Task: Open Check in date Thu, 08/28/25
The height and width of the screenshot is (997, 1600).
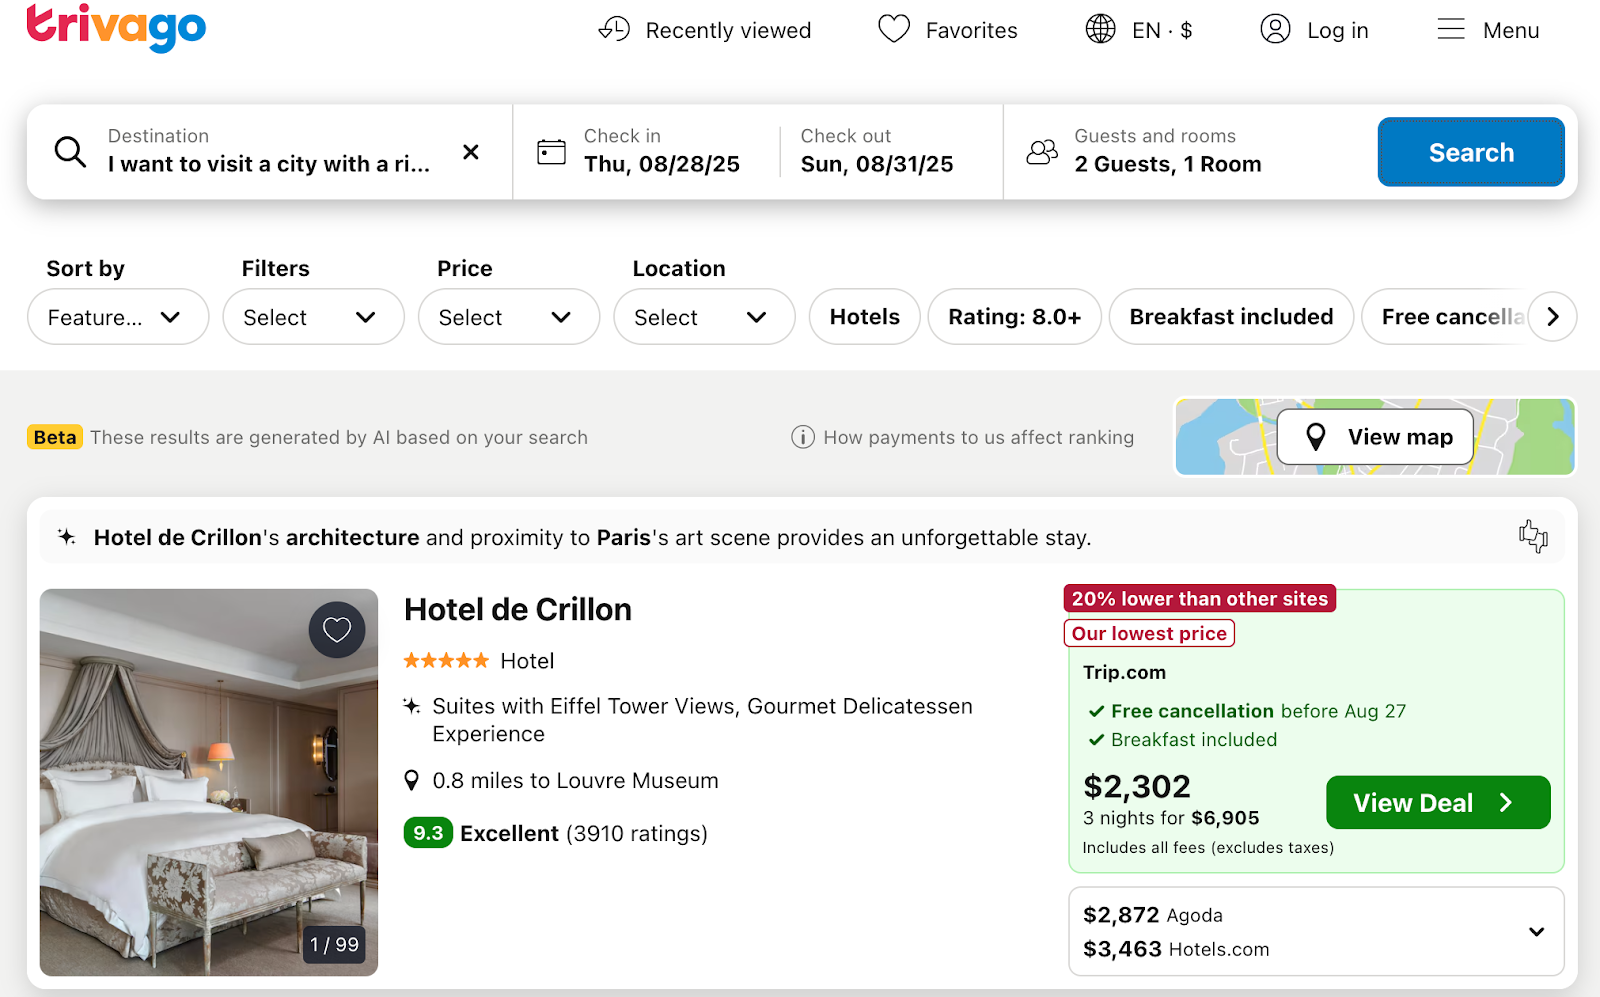Action: click(x=661, y=151)
